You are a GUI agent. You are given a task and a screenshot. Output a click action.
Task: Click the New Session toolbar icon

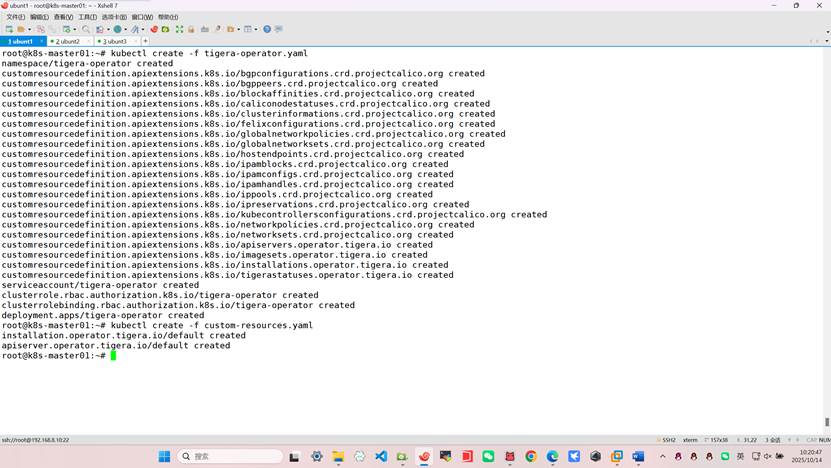coord(9,29)
